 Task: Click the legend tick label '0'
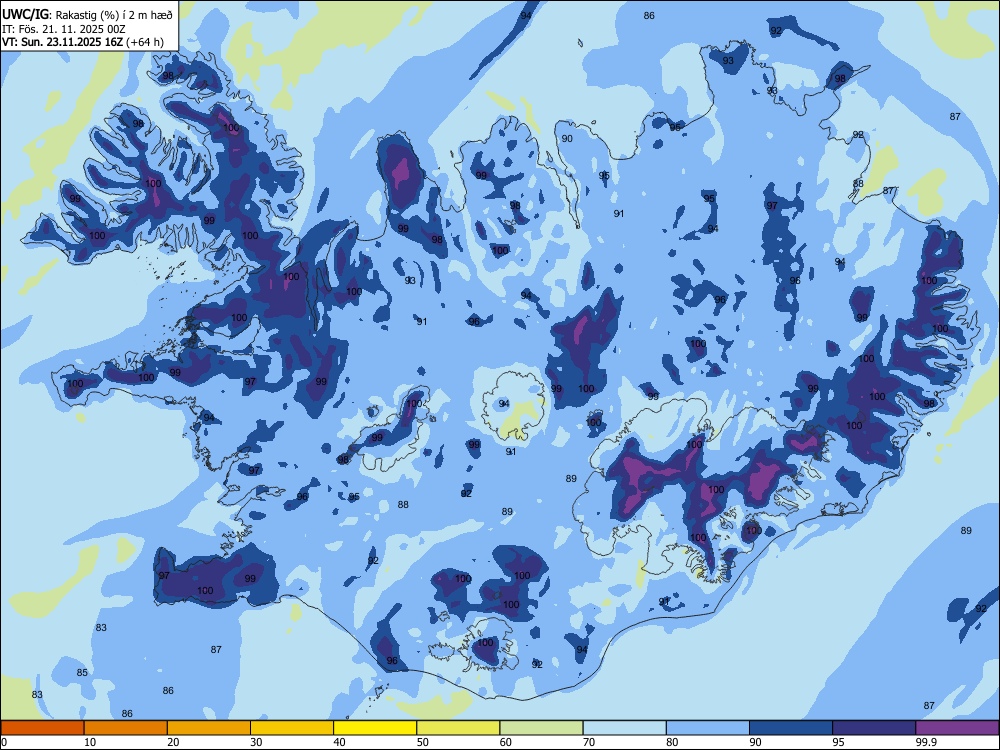pos(4,742)
